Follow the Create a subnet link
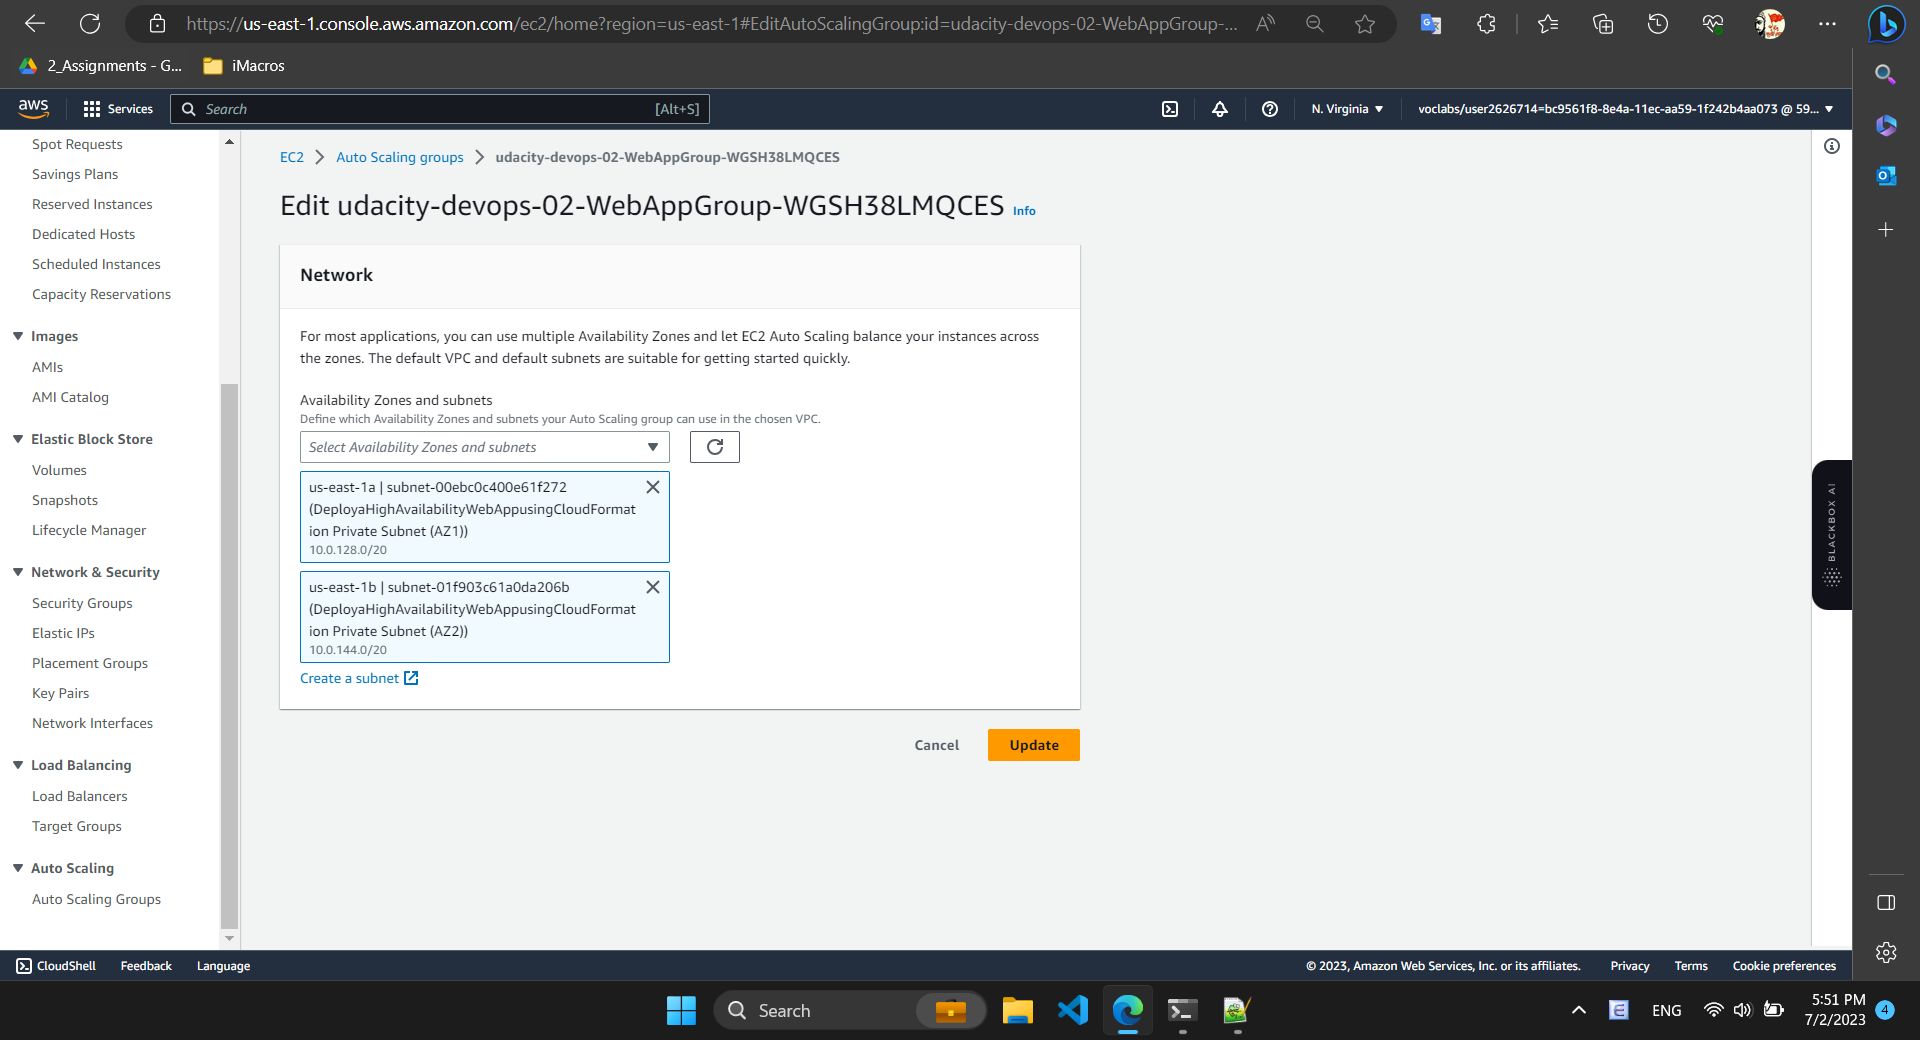The width and height of the screenshot is (1920, 1040). tap(349, 678)
